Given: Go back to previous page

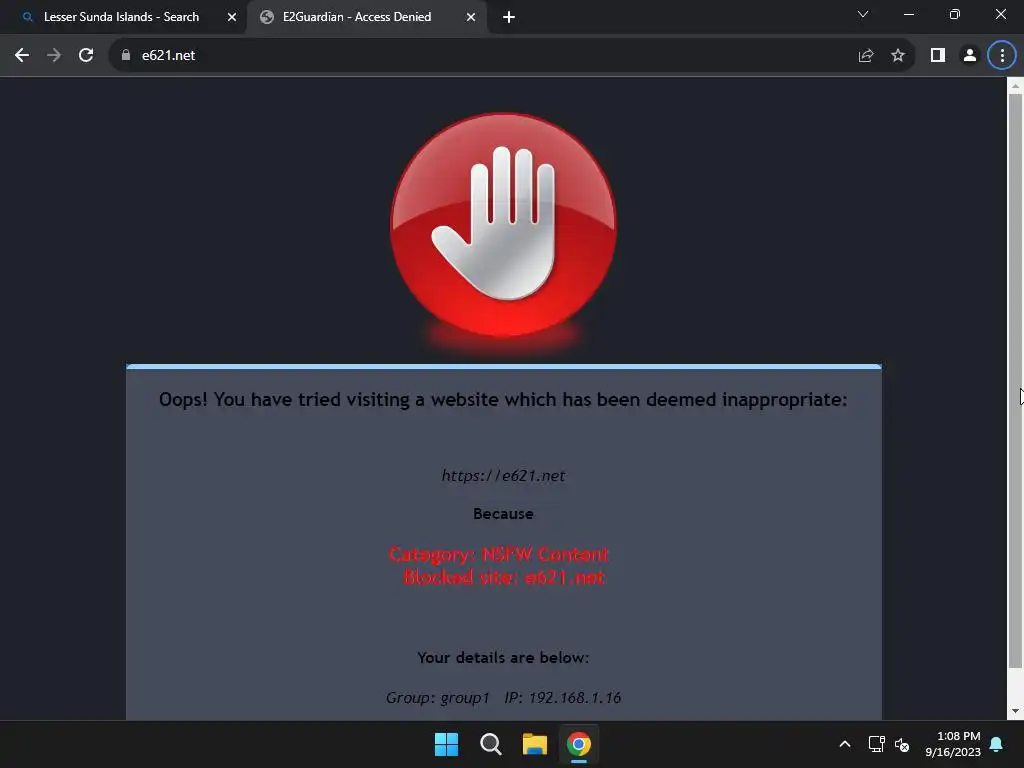Looking at the screenshot, I should [x=22, y=56].
